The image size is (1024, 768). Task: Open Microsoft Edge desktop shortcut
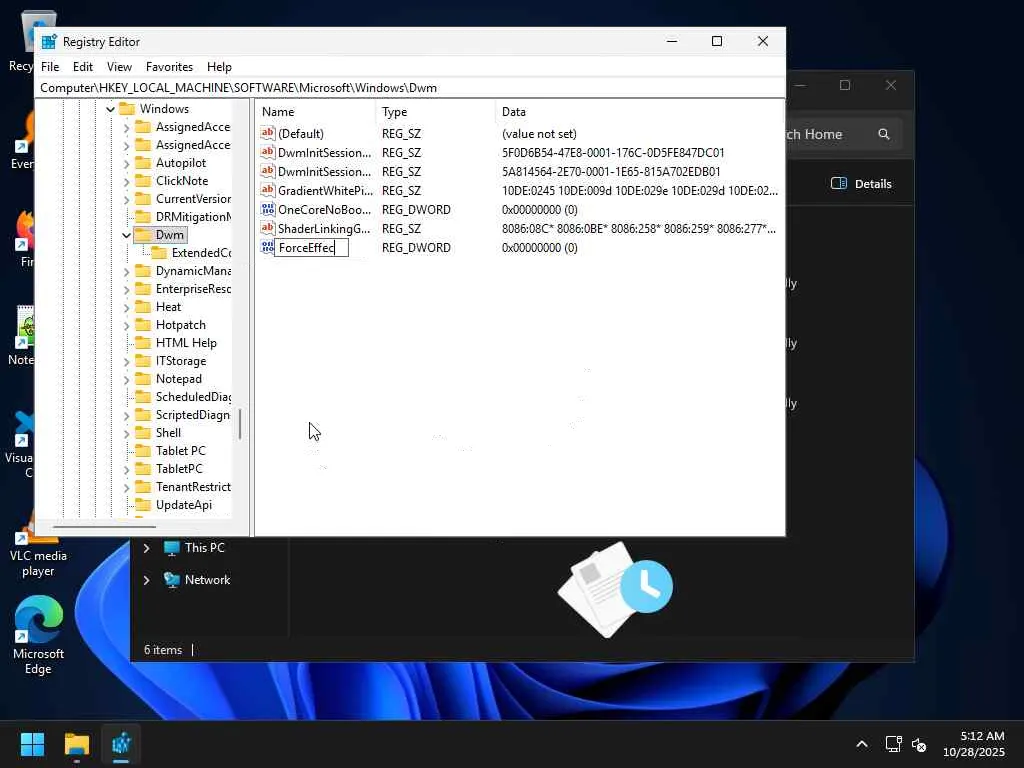pos(38,635)
